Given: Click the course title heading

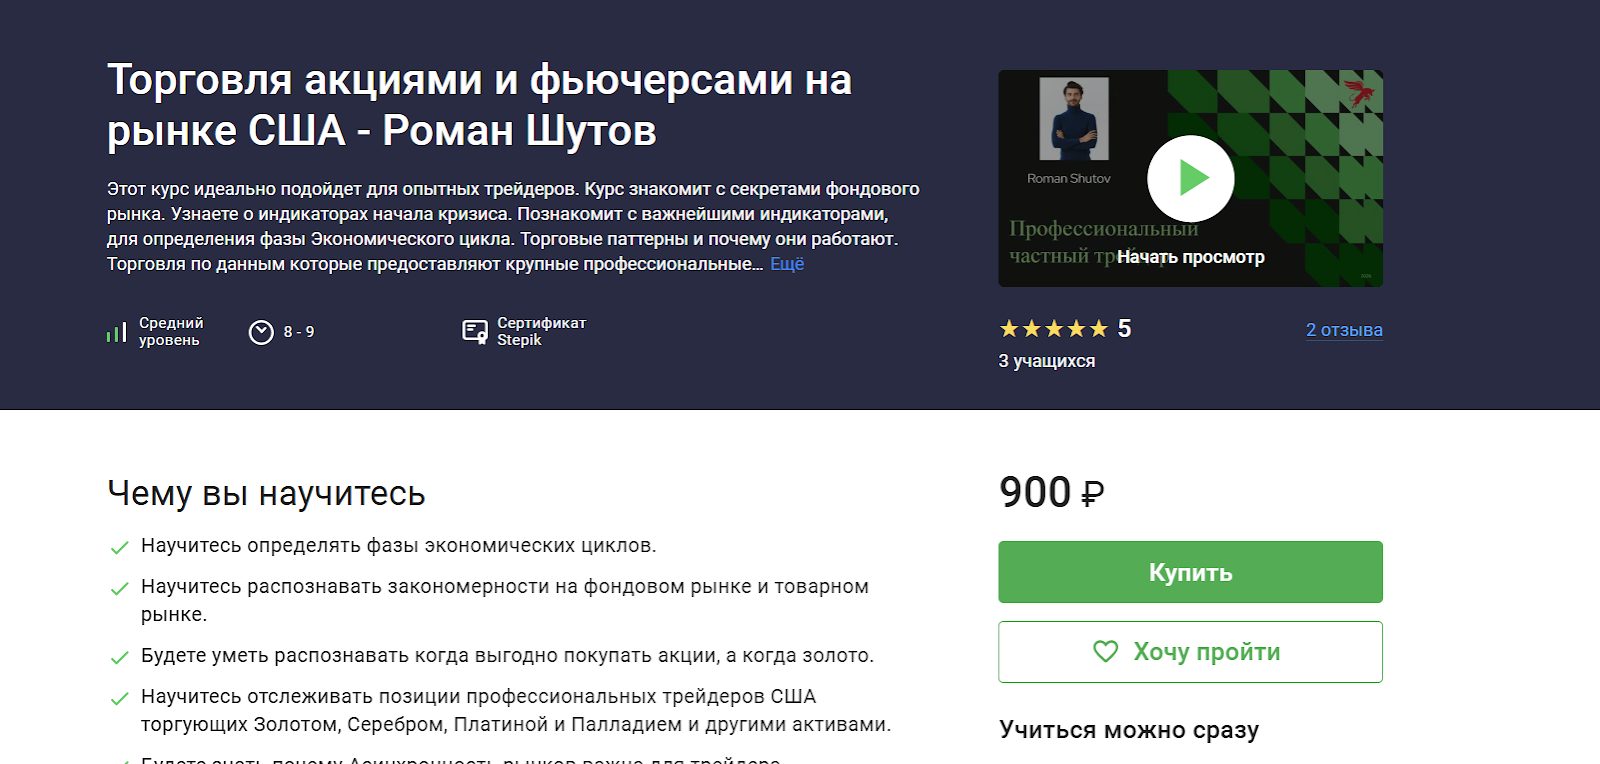Looking at the screenshot, I should [480, 105].
